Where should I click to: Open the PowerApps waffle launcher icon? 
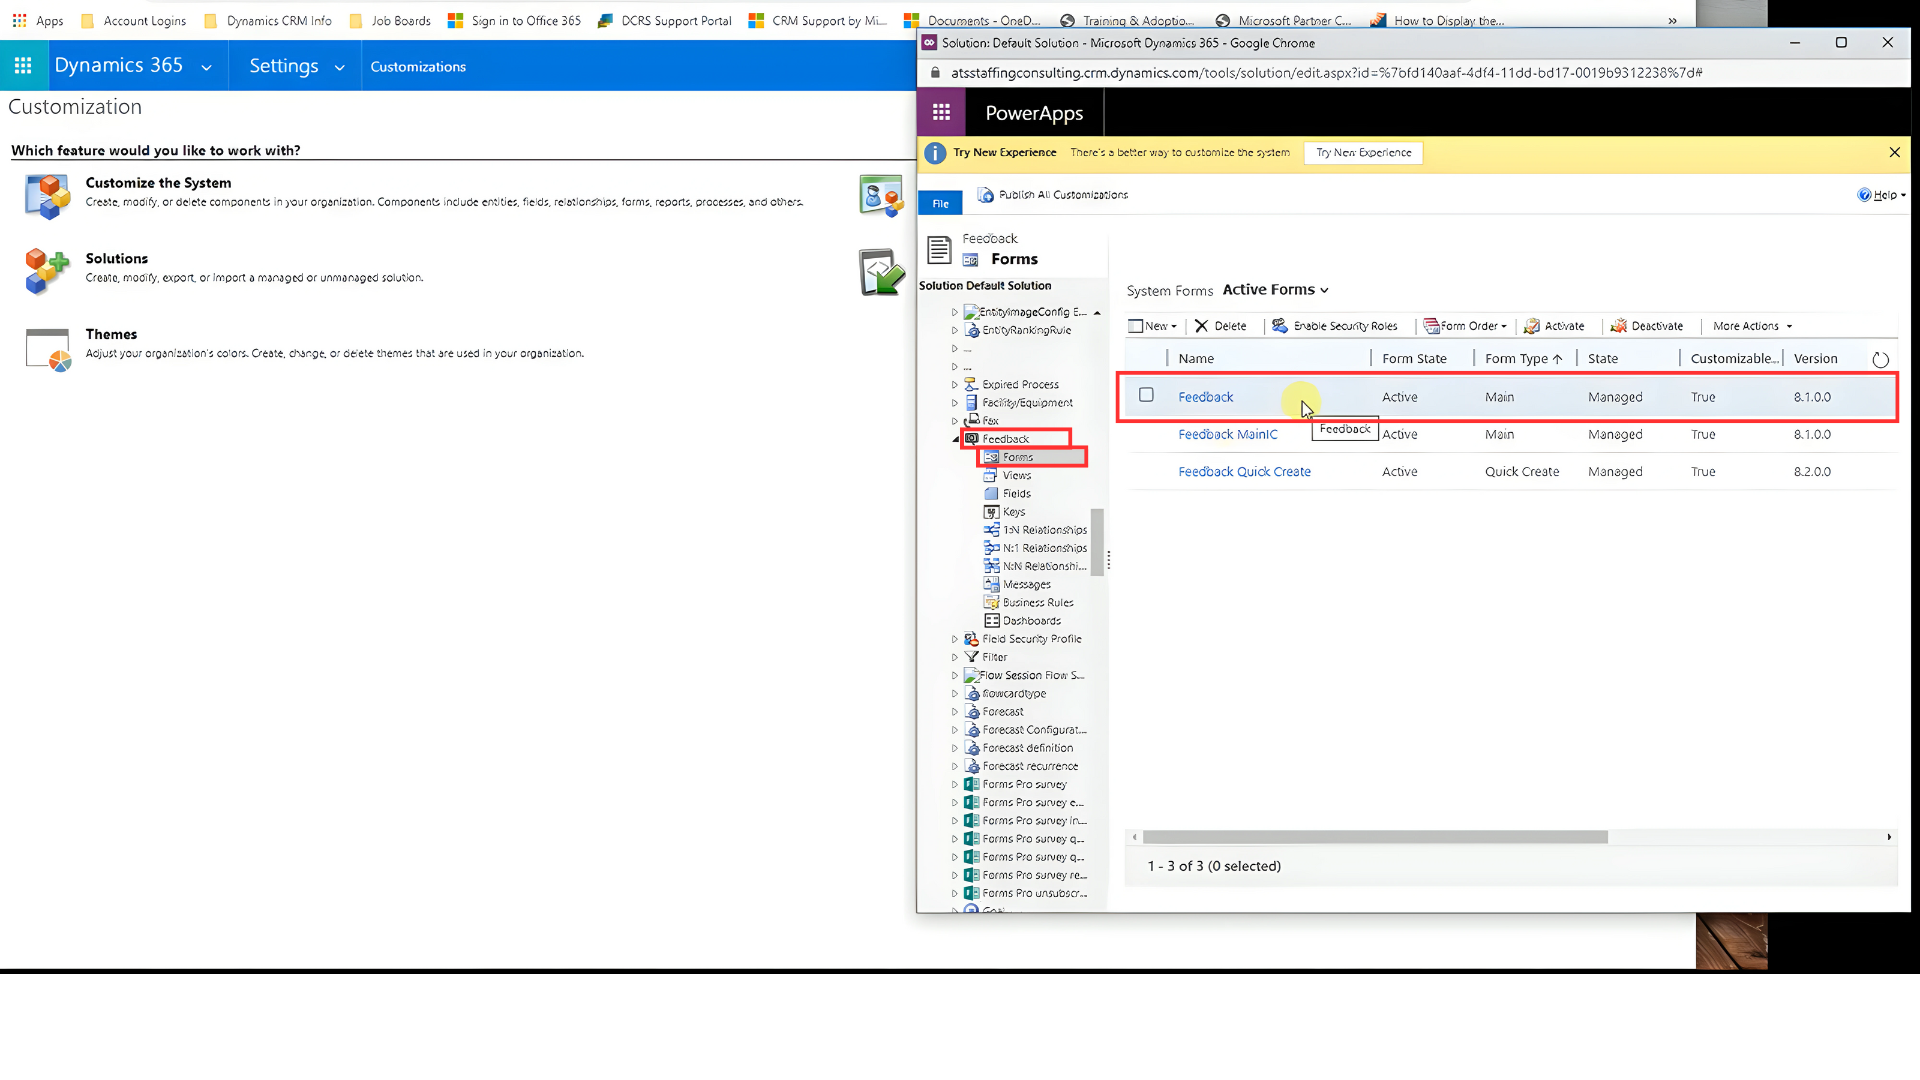[941, 113]
